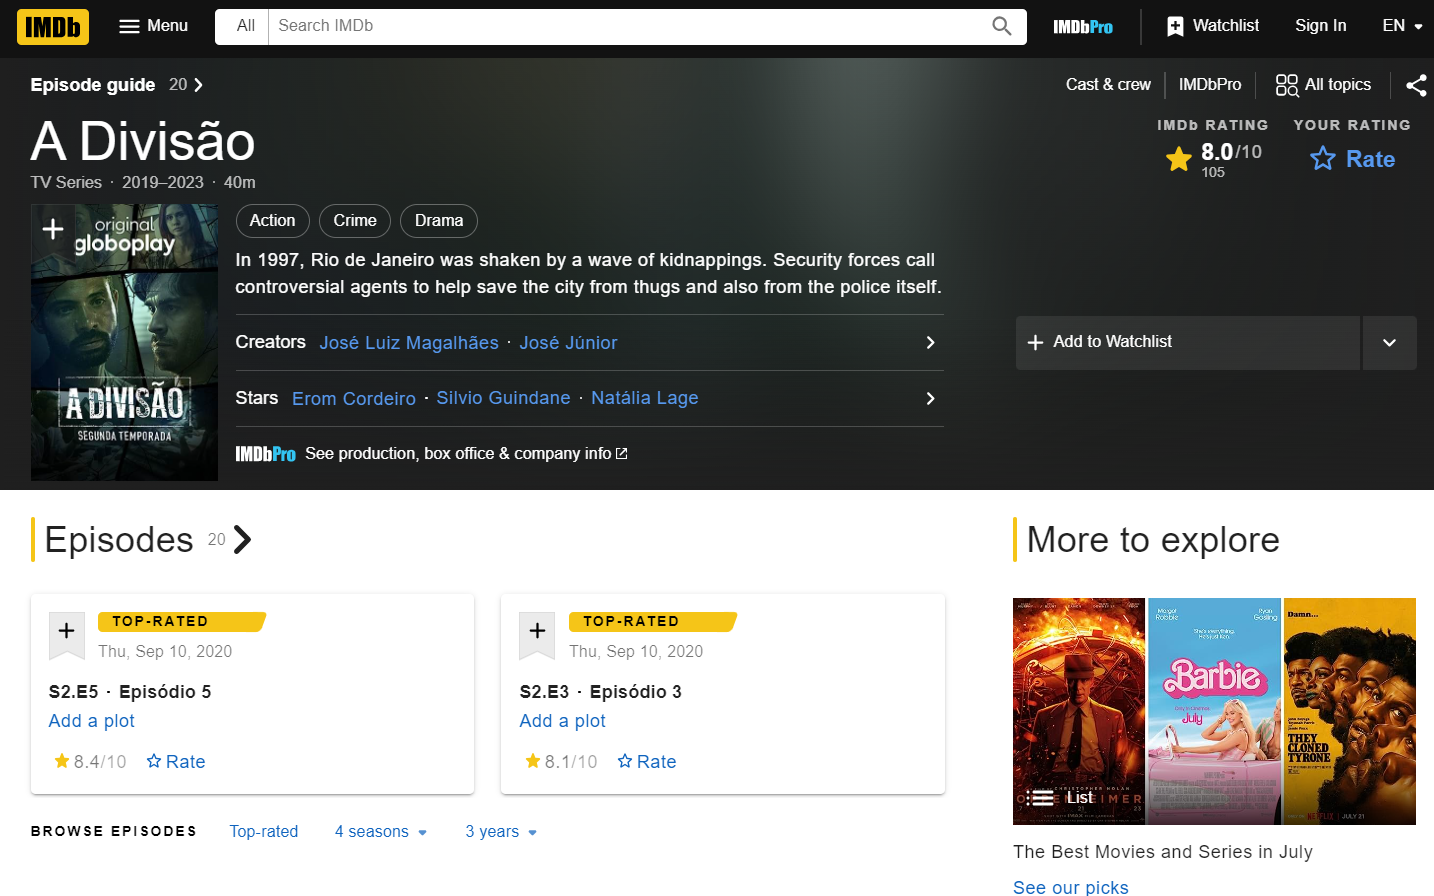Open Cast & crew page
The image size is (1434, 896).
[1108, 85]
